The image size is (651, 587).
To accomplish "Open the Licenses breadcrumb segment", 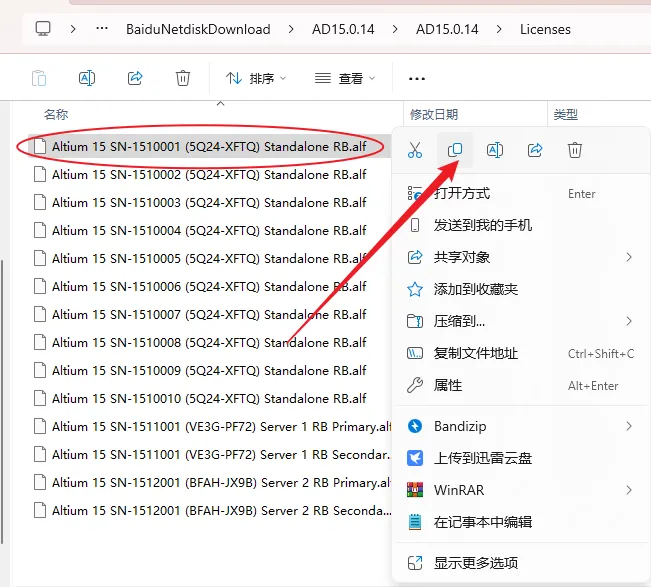I will click(545, 29).
